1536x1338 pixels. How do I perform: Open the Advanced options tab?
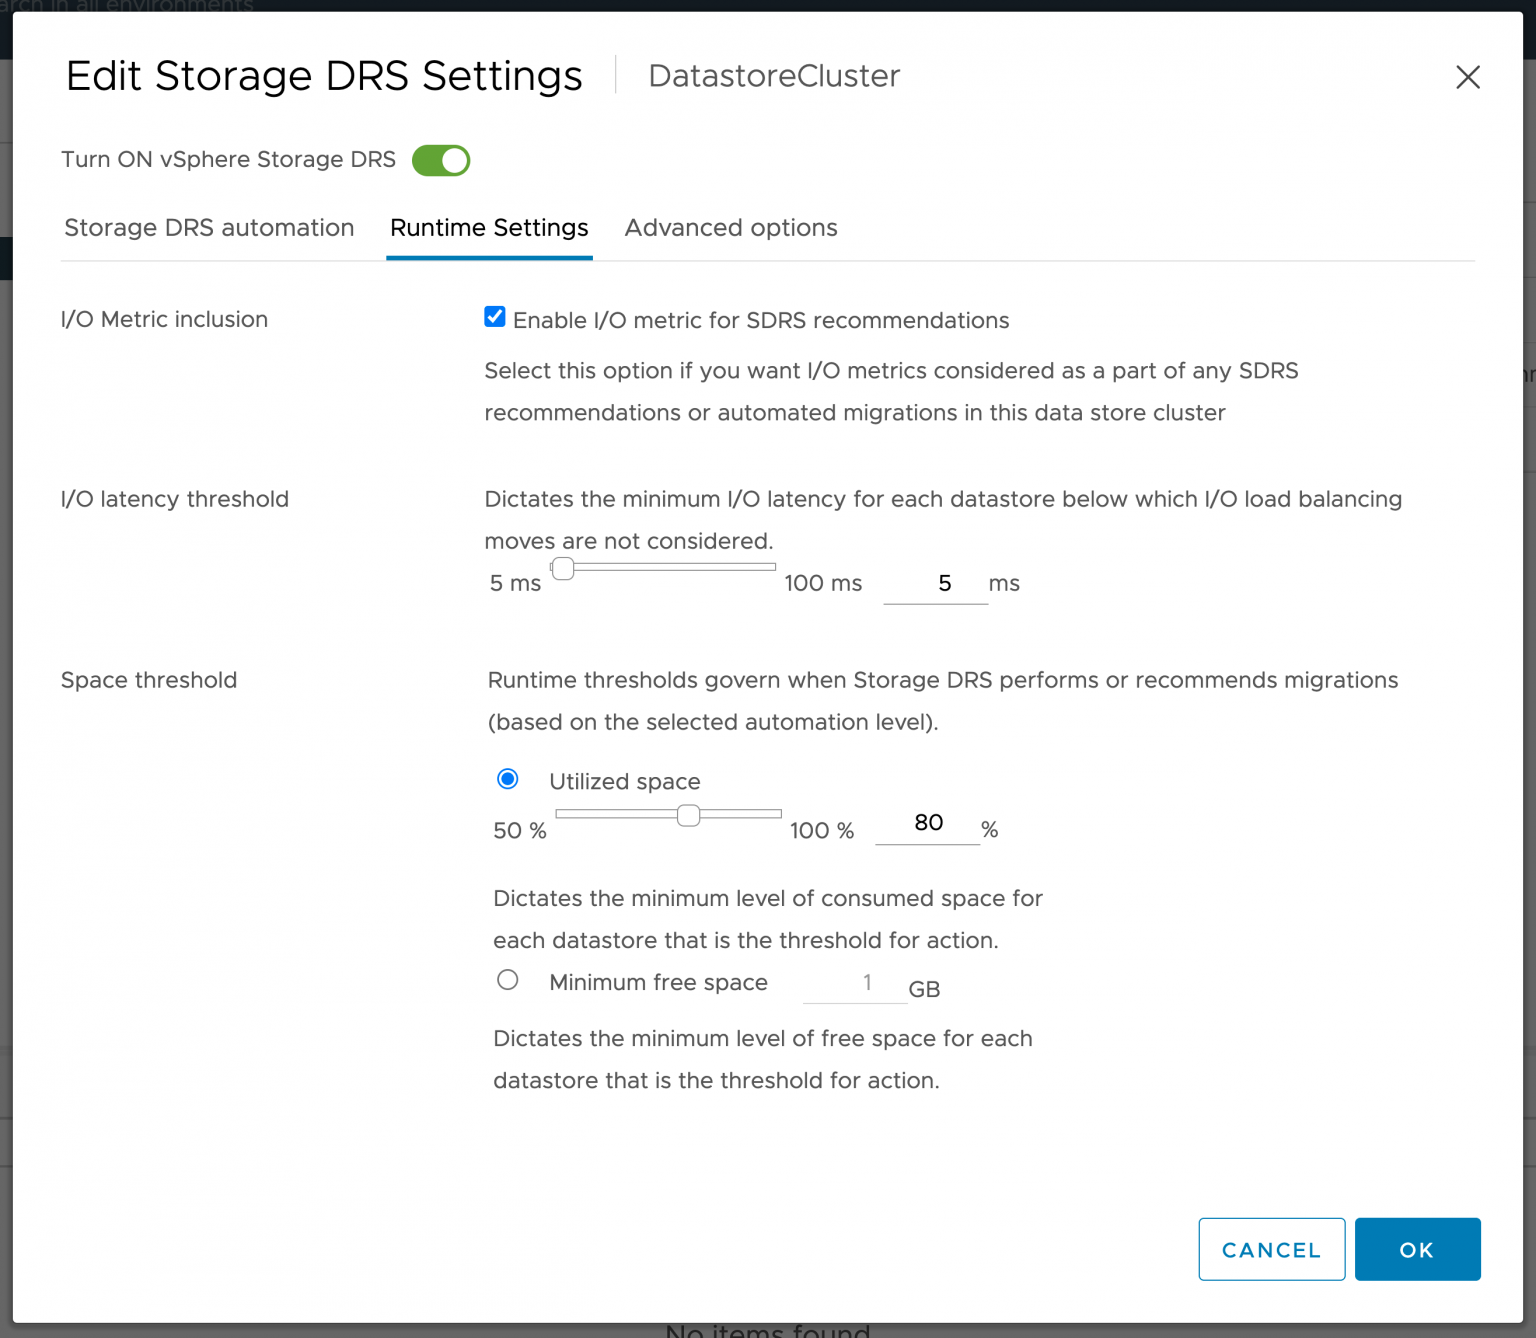pos(731,228)
